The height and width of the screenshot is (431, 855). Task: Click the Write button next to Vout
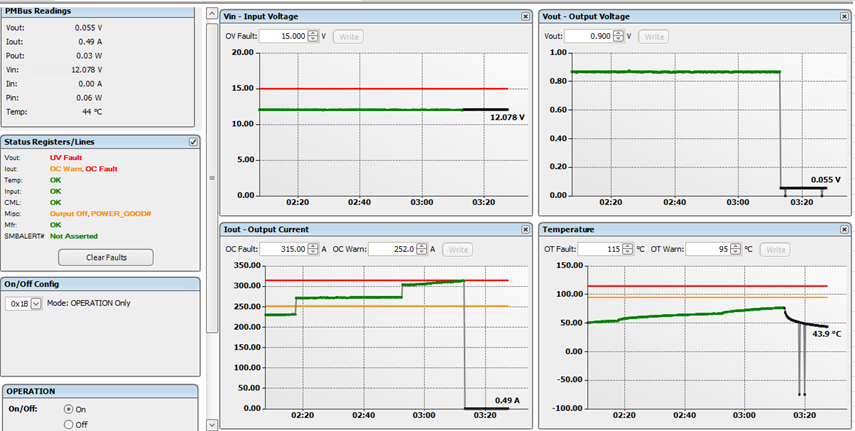pyautogui.click(x=653, y=36)
